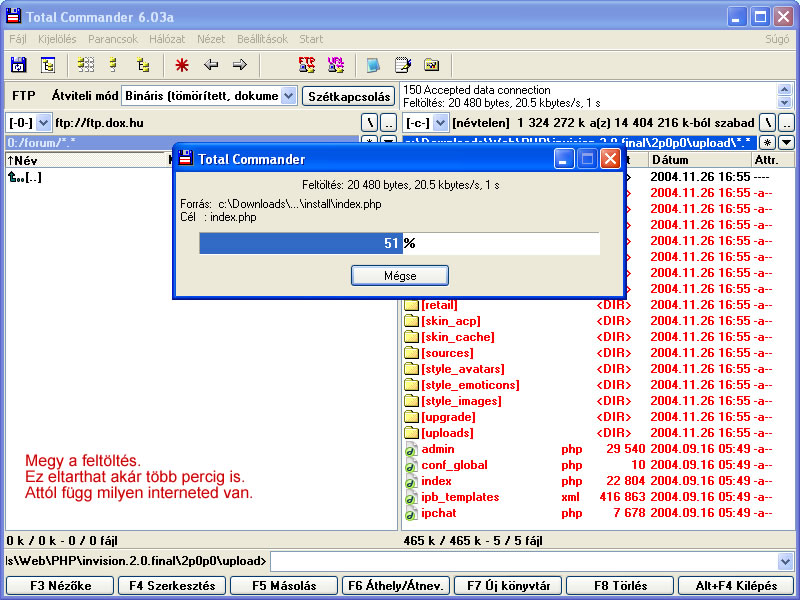Click the Szétkapcsolás disconnect button
Image resolution: width=800 pixels, height=600 pixels.
click(347, 96)
